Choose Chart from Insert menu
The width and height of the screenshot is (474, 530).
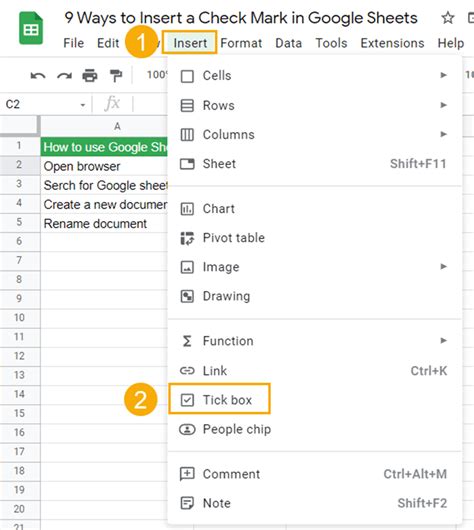[315, 209]
